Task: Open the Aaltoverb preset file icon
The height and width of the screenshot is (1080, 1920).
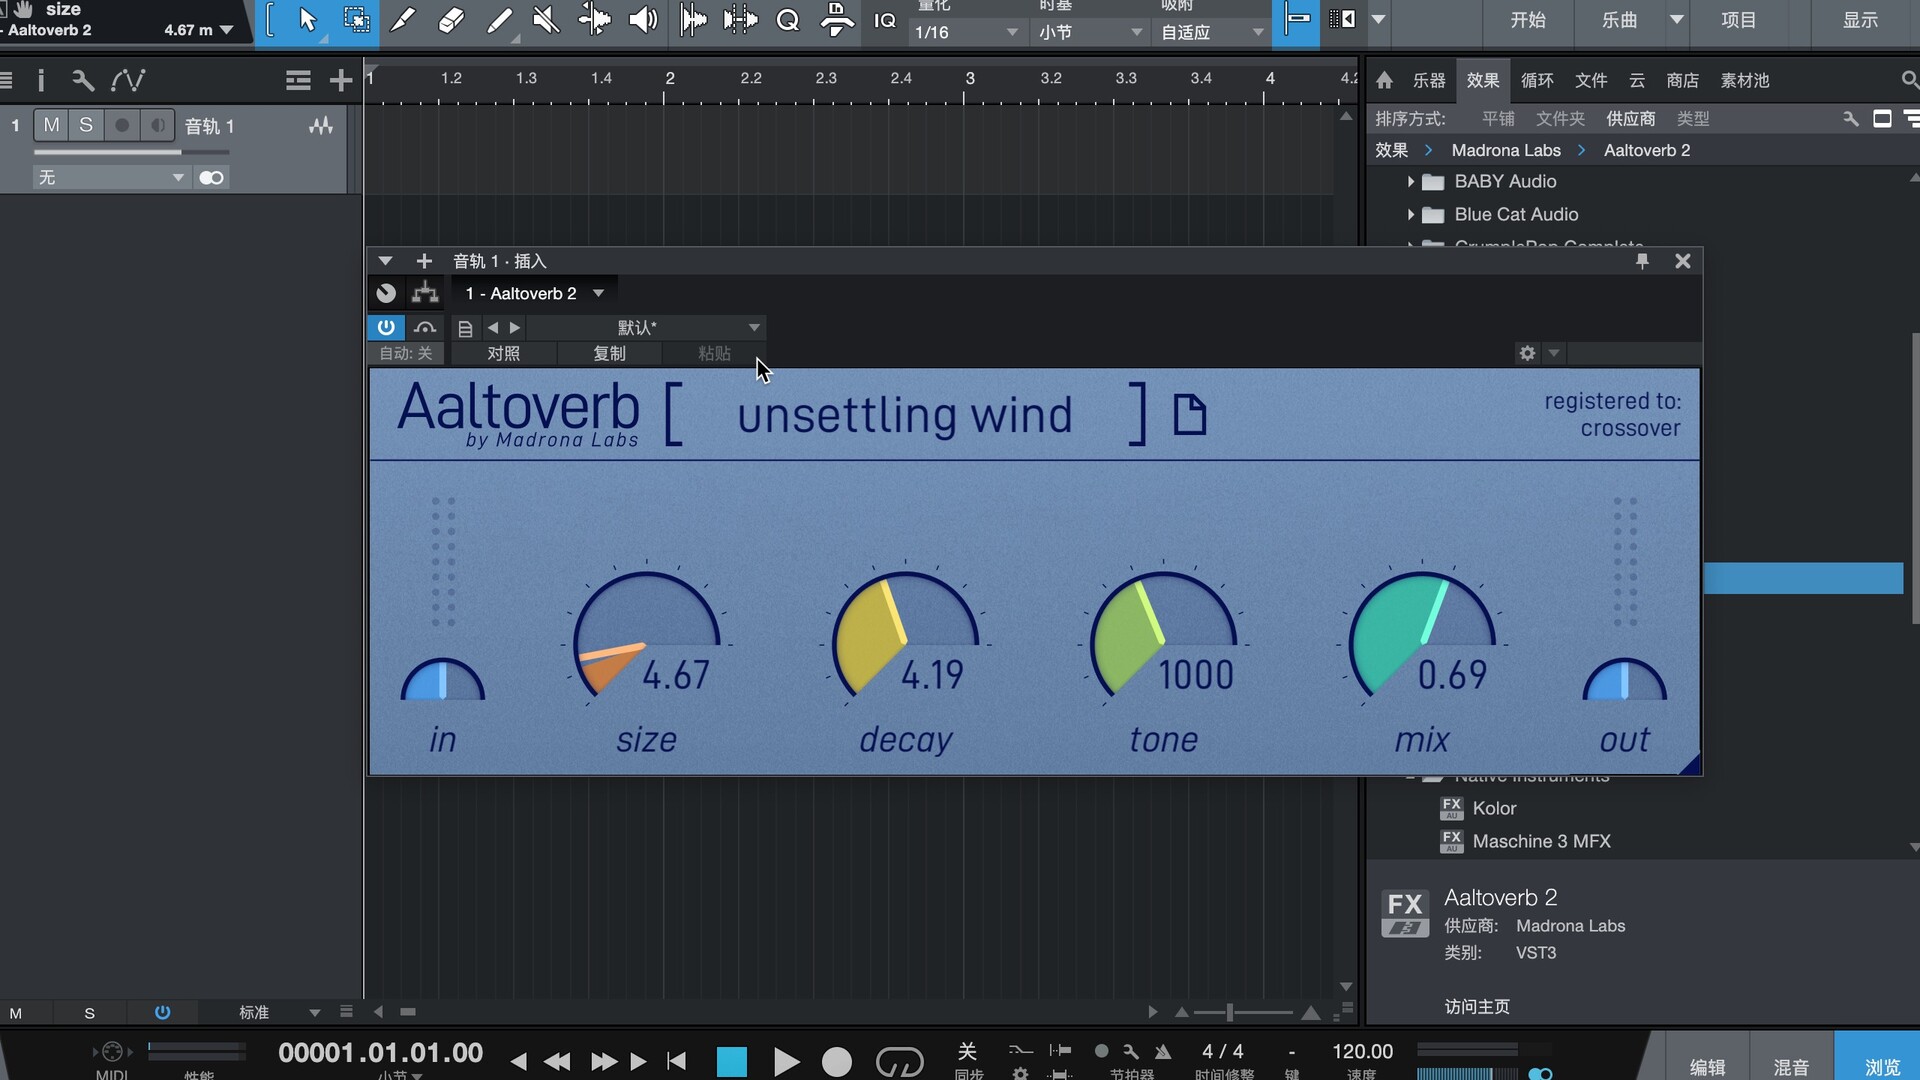Action: (x=1190, y=415)
